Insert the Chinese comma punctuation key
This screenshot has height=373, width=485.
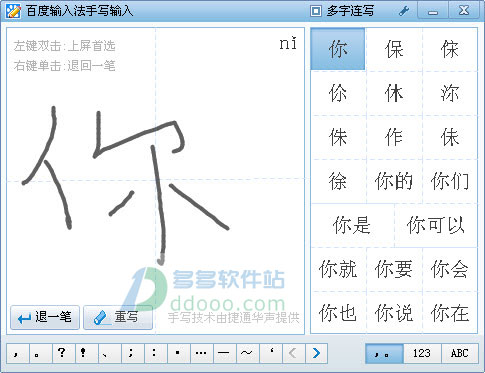coord(17,353)
